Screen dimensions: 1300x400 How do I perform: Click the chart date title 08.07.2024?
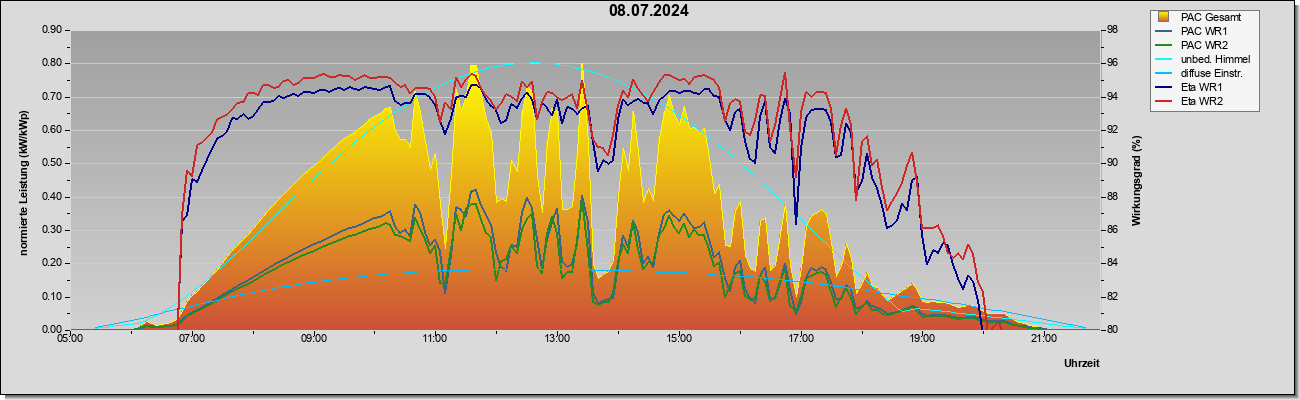(649, 11)
